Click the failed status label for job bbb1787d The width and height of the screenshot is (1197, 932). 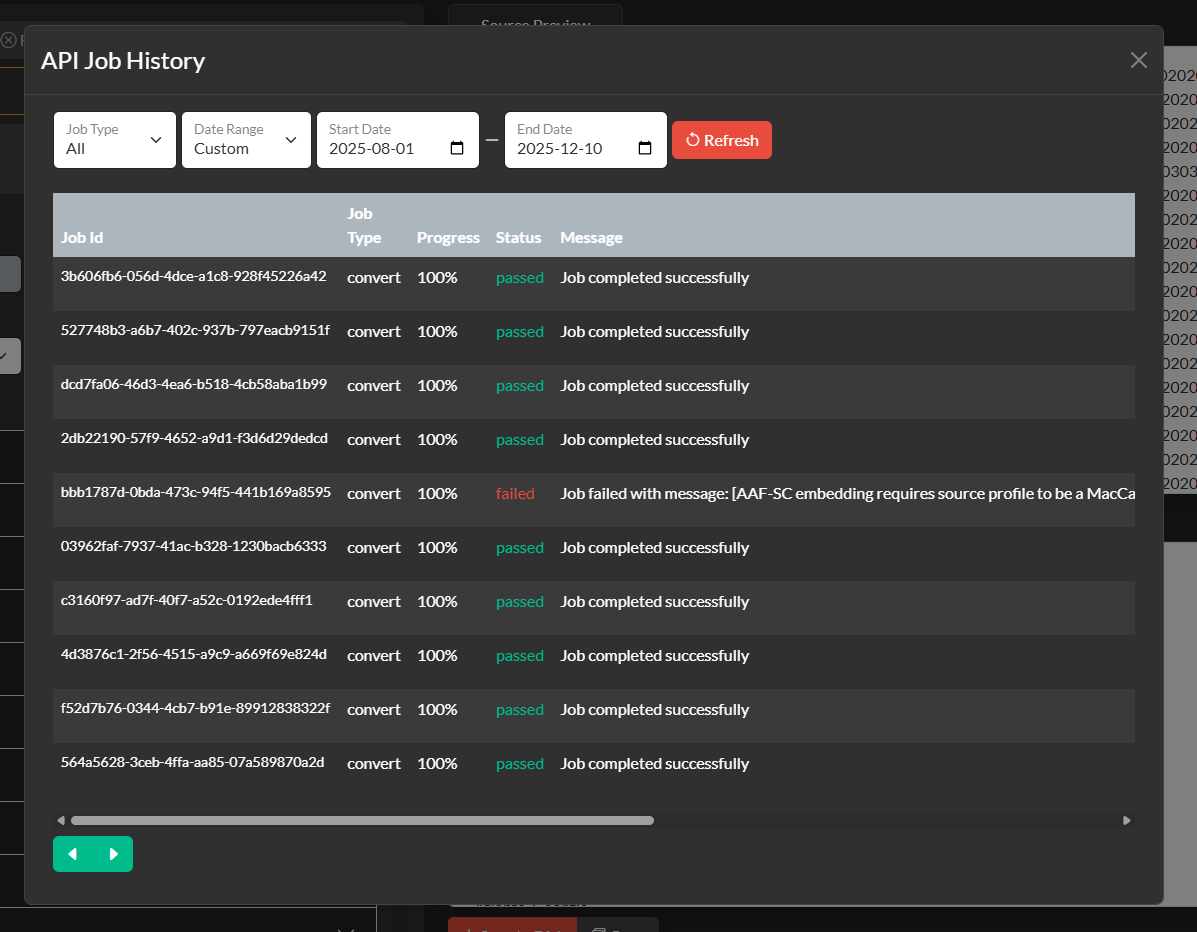[515, 493]
